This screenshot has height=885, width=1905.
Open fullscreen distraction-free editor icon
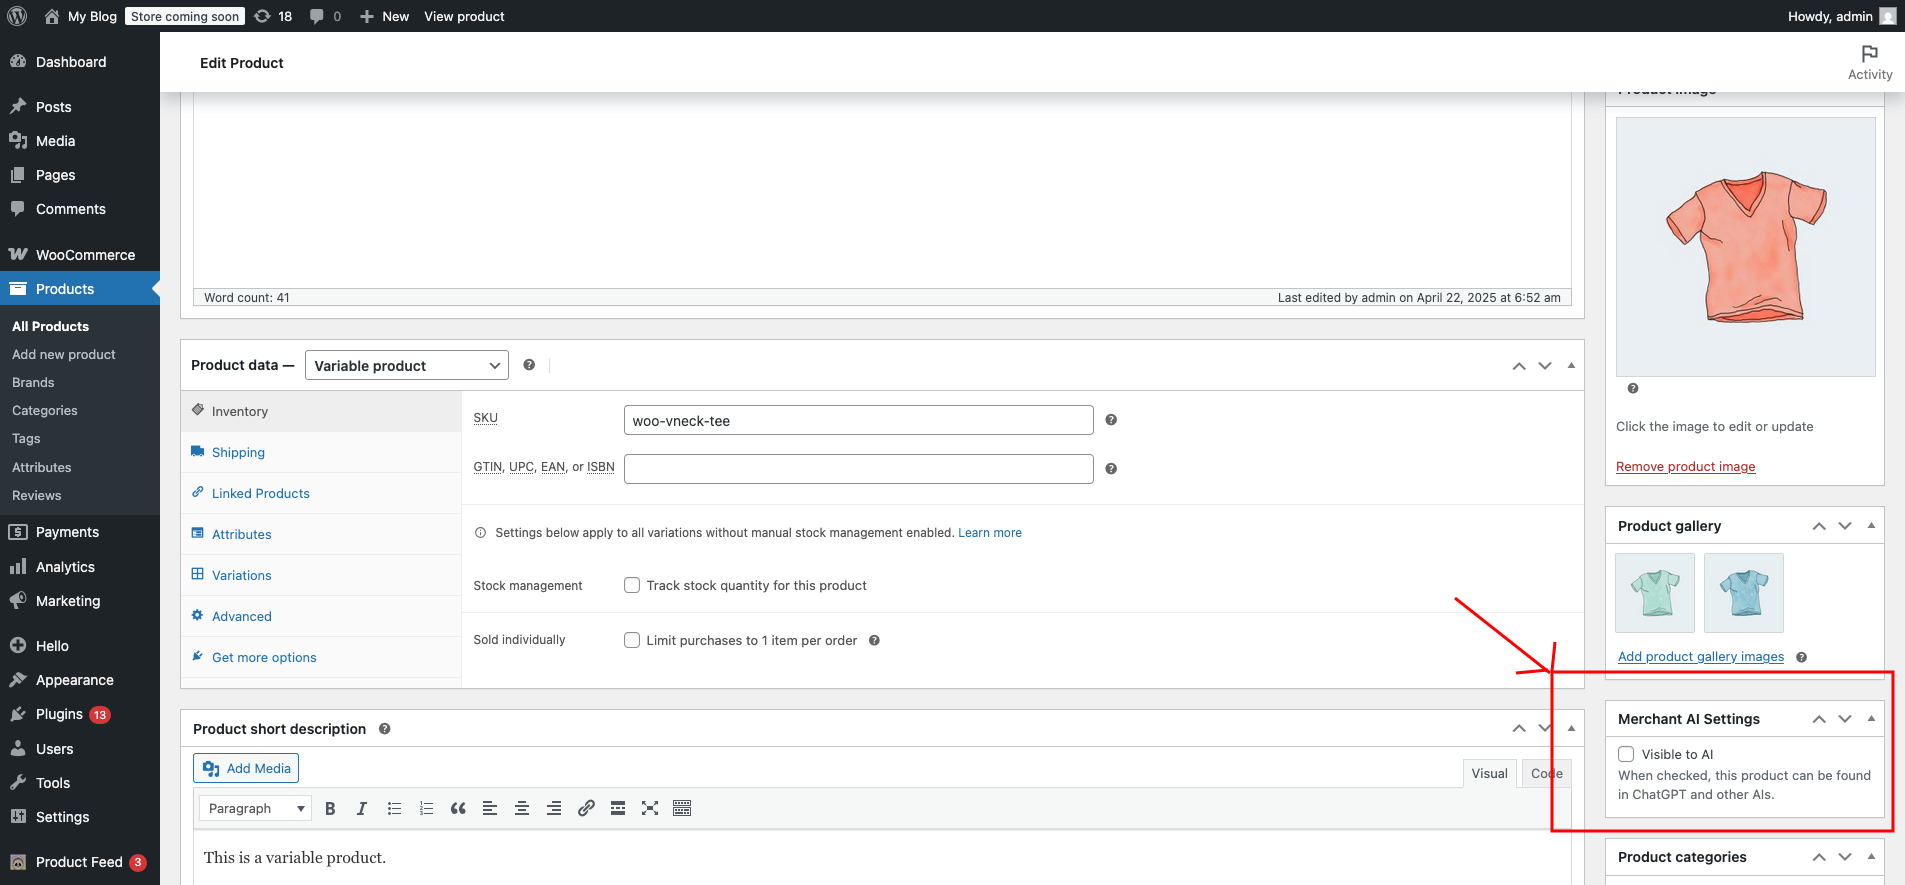(650, 809)
